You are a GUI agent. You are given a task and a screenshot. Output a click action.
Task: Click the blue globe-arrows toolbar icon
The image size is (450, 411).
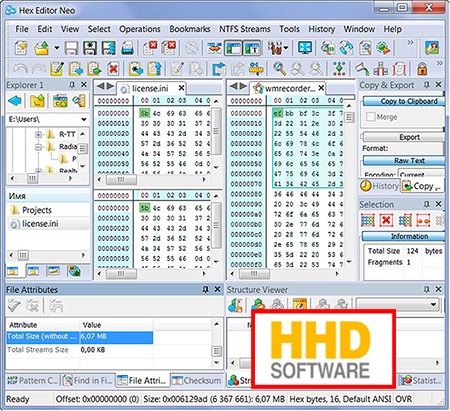click(347, 48)
